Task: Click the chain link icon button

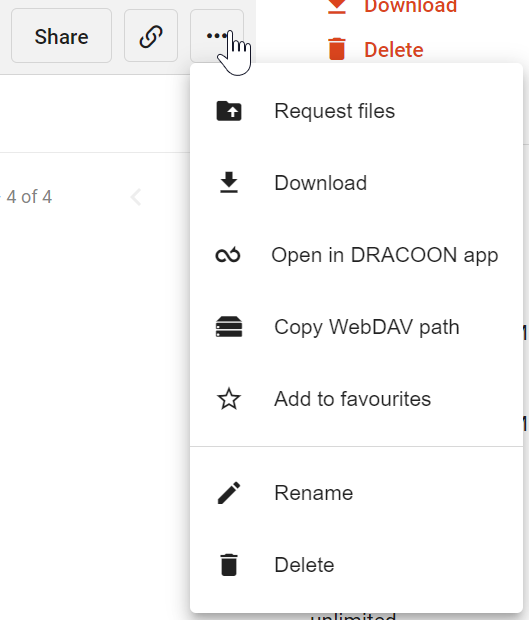Action: tap(151, 36)
